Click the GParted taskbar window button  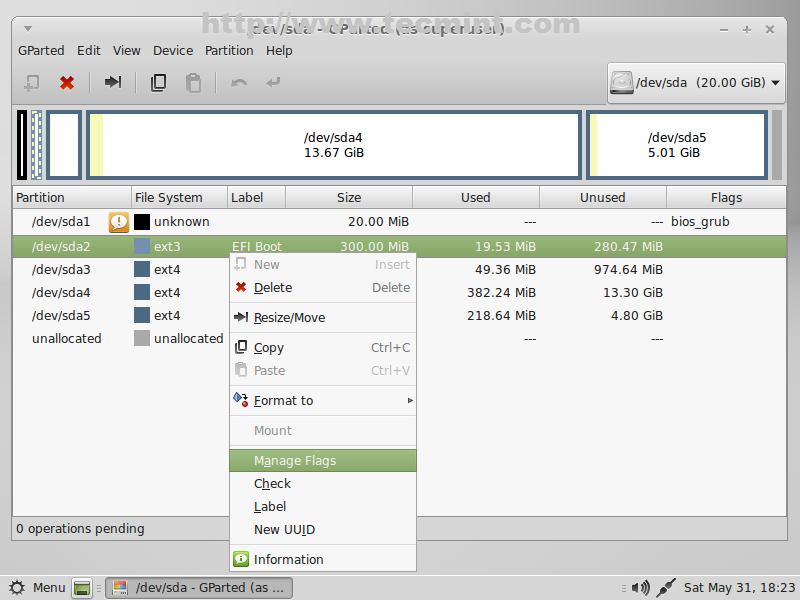tap(199, 588)
